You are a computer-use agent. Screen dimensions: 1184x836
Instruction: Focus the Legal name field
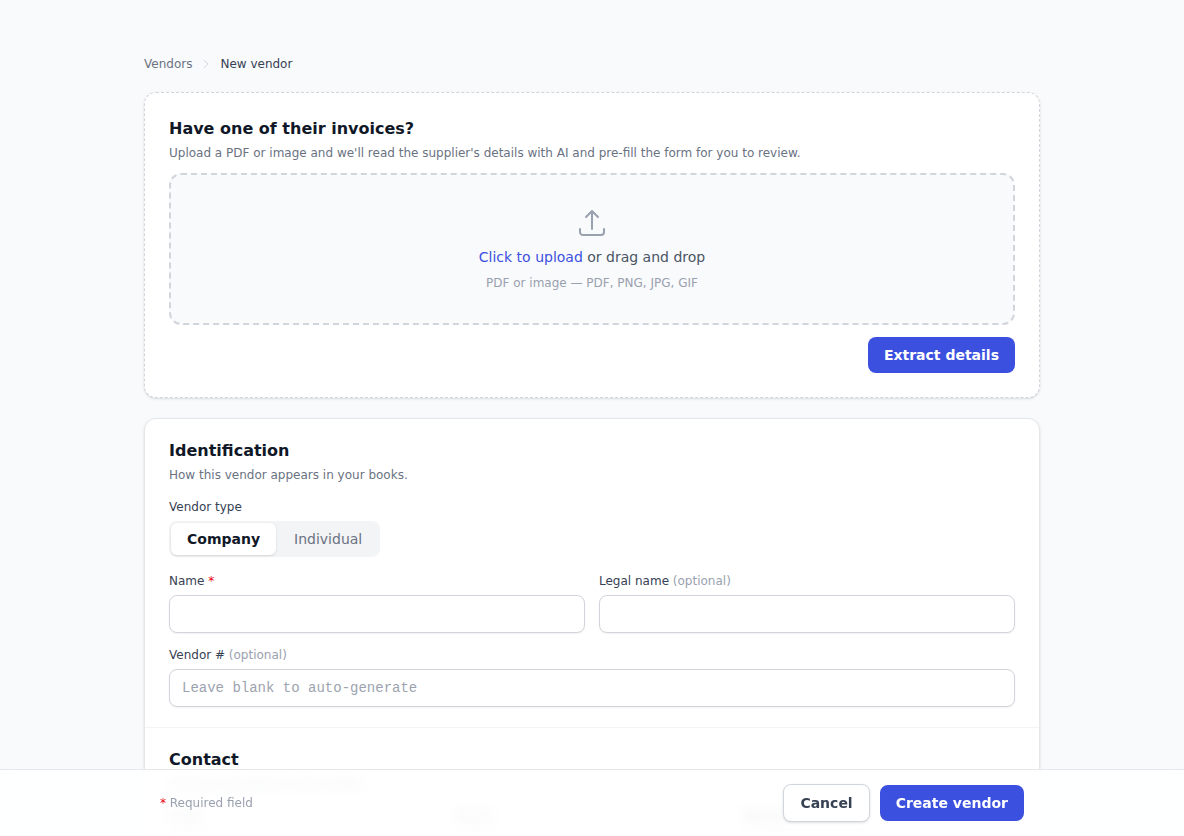click(806, 614)
